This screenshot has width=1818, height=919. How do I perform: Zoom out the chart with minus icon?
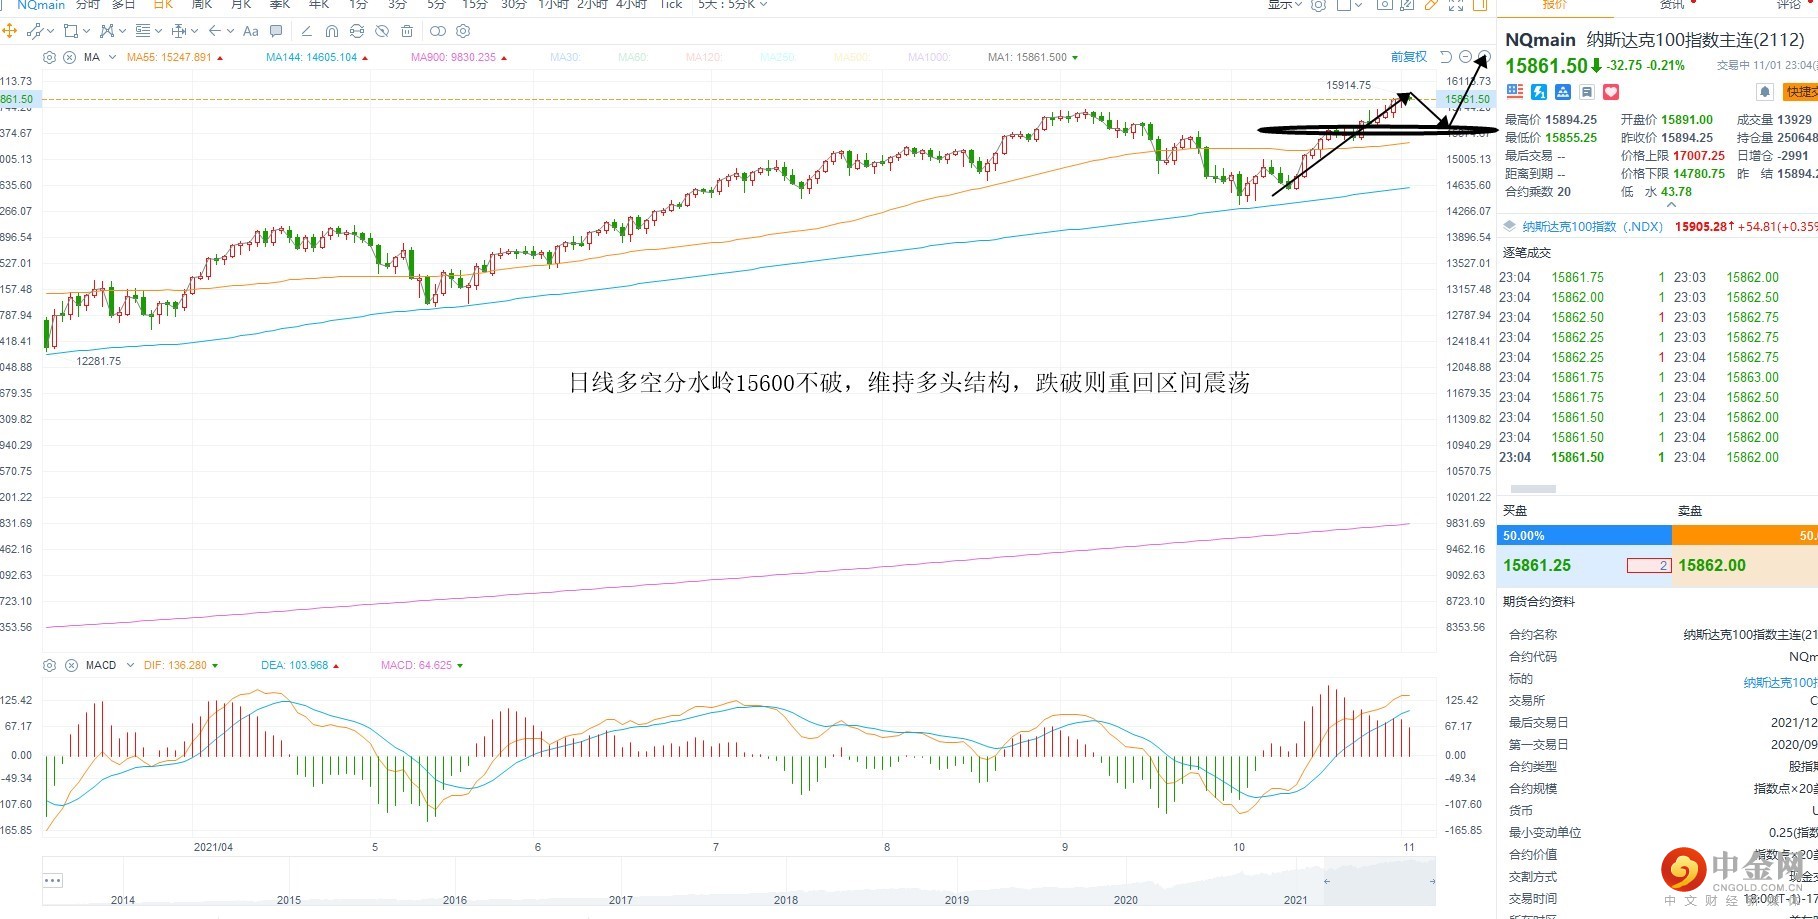[1465, 57]
